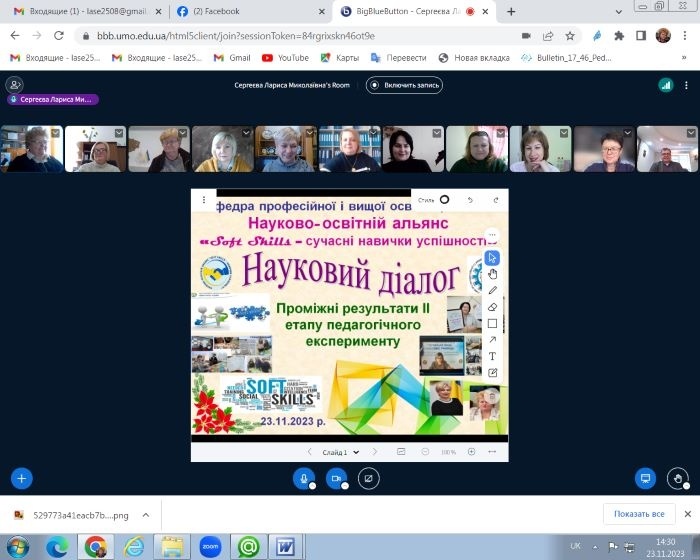Toggle the raise hand button

click(x=678, y=478)
